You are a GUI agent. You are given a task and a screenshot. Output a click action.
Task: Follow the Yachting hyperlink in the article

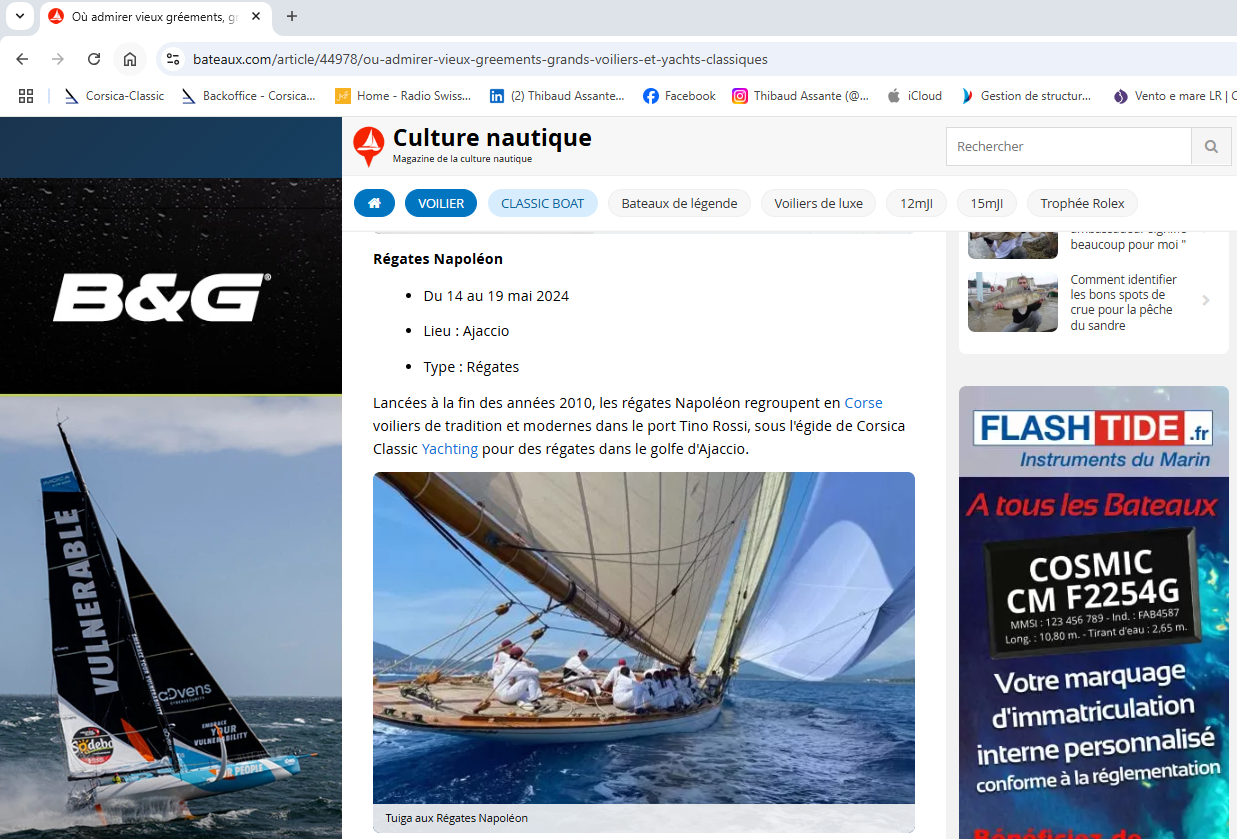[x=449, y=449]
